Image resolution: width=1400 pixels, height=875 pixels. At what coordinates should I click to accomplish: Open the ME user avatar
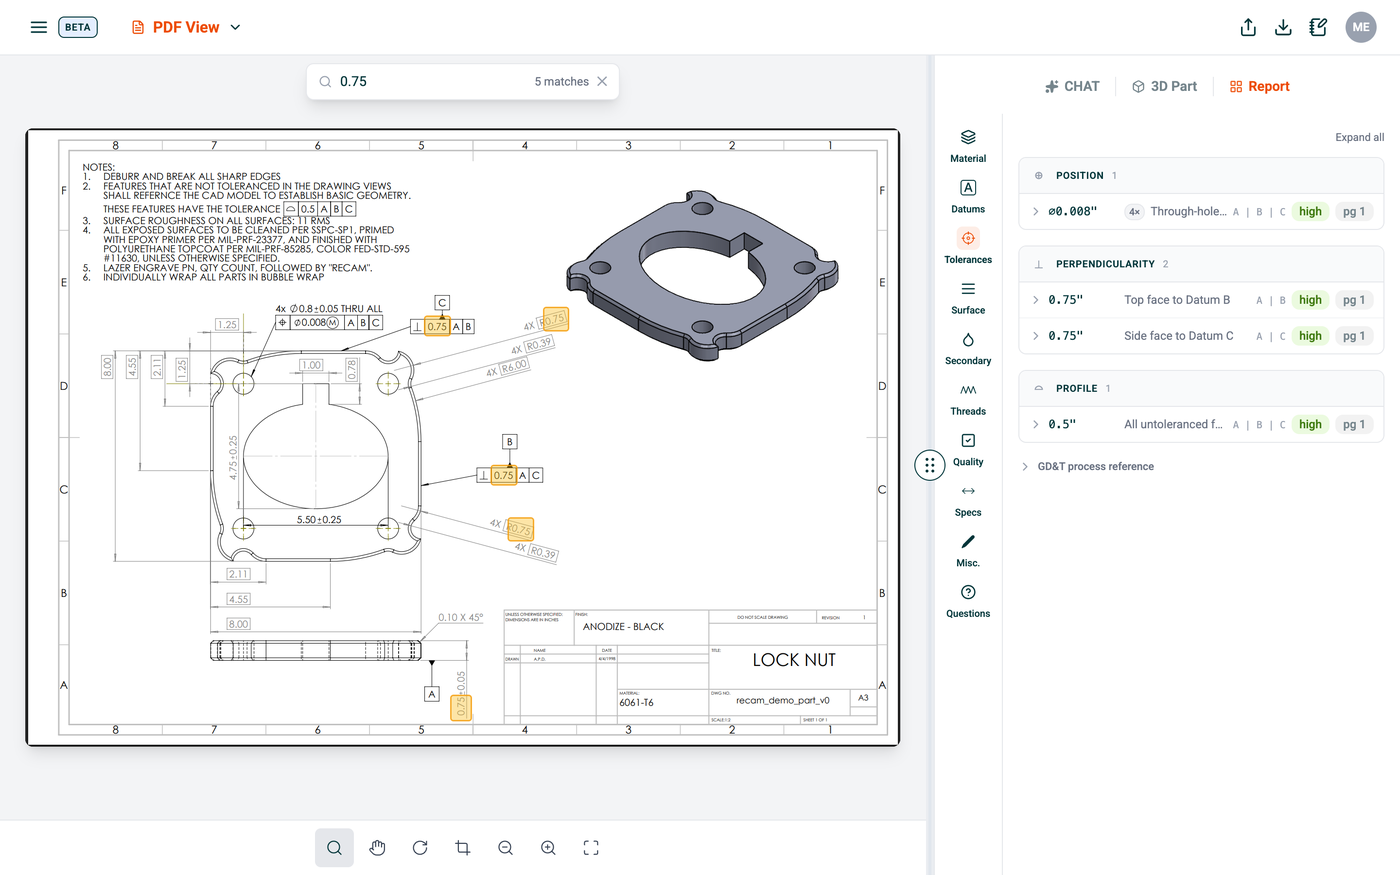1361,27
